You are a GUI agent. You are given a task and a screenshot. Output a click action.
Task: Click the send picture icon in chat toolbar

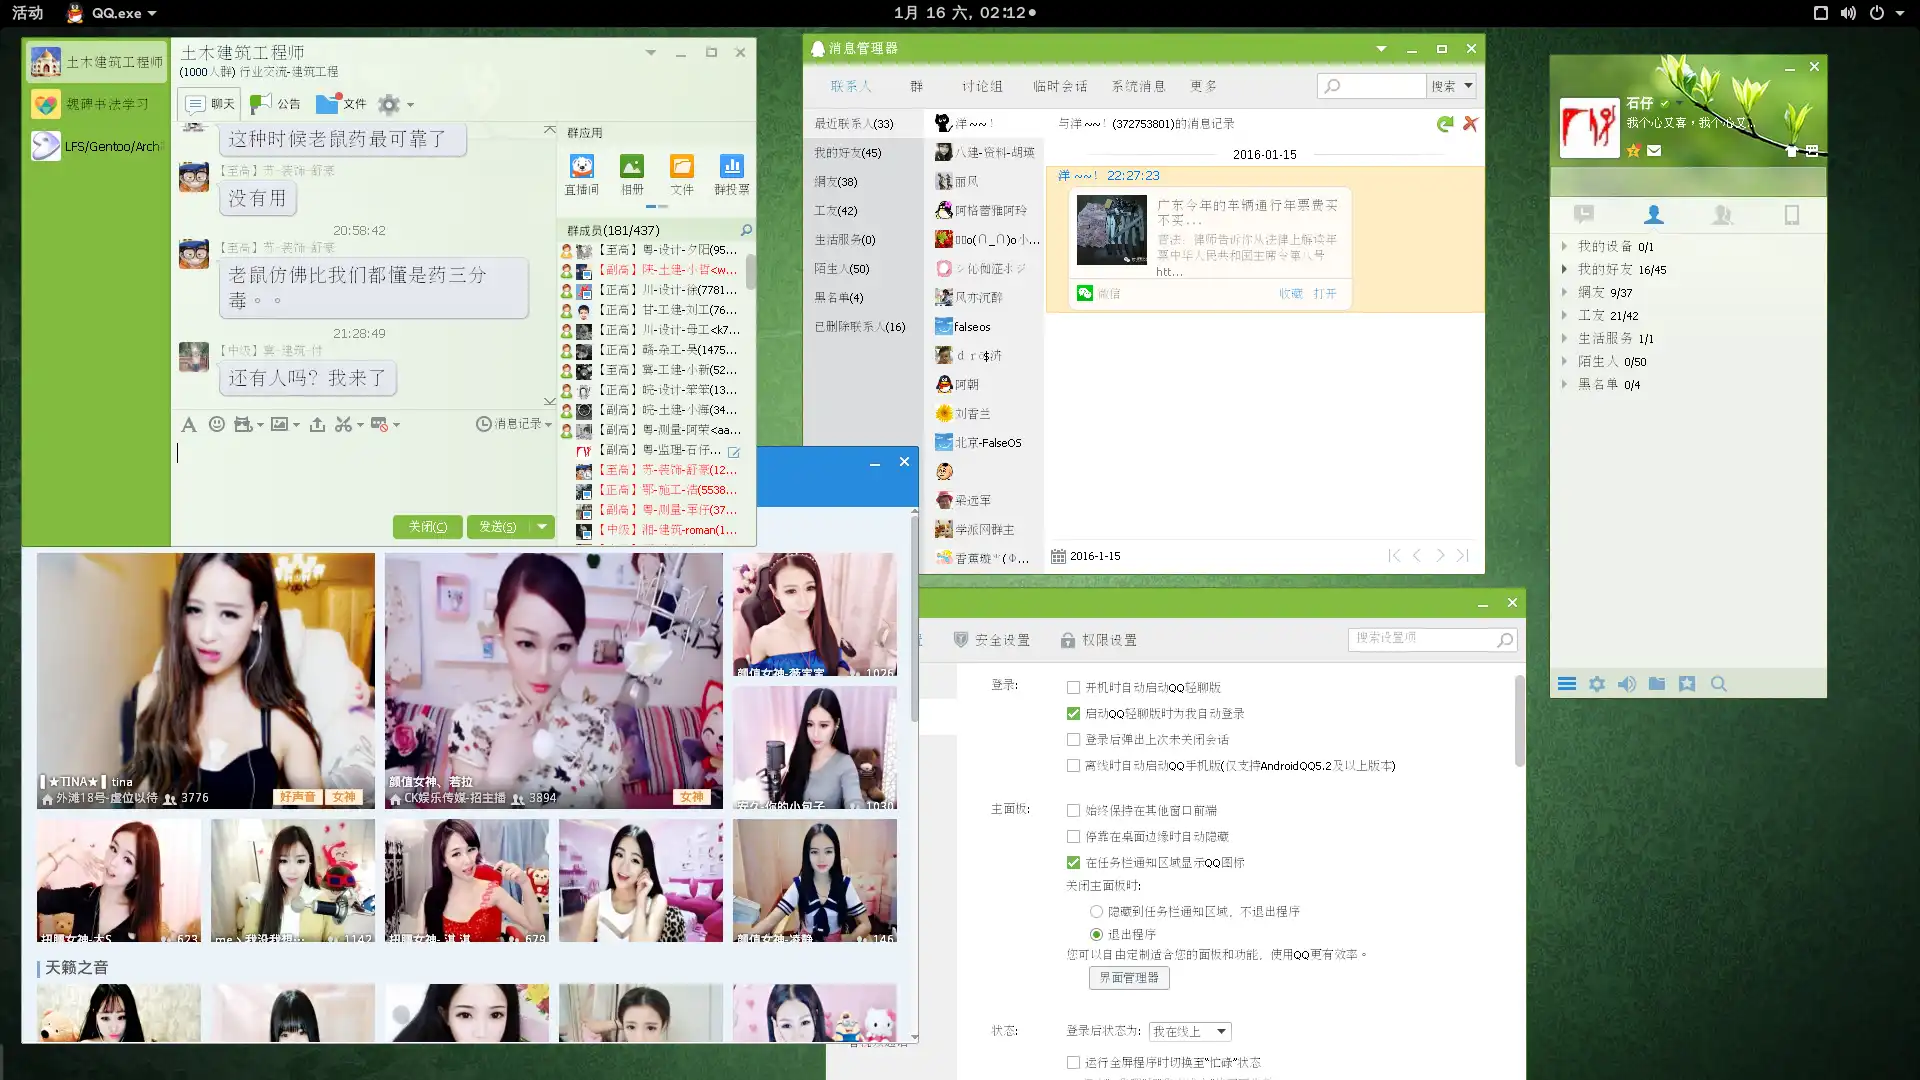(x=279, y=425)
